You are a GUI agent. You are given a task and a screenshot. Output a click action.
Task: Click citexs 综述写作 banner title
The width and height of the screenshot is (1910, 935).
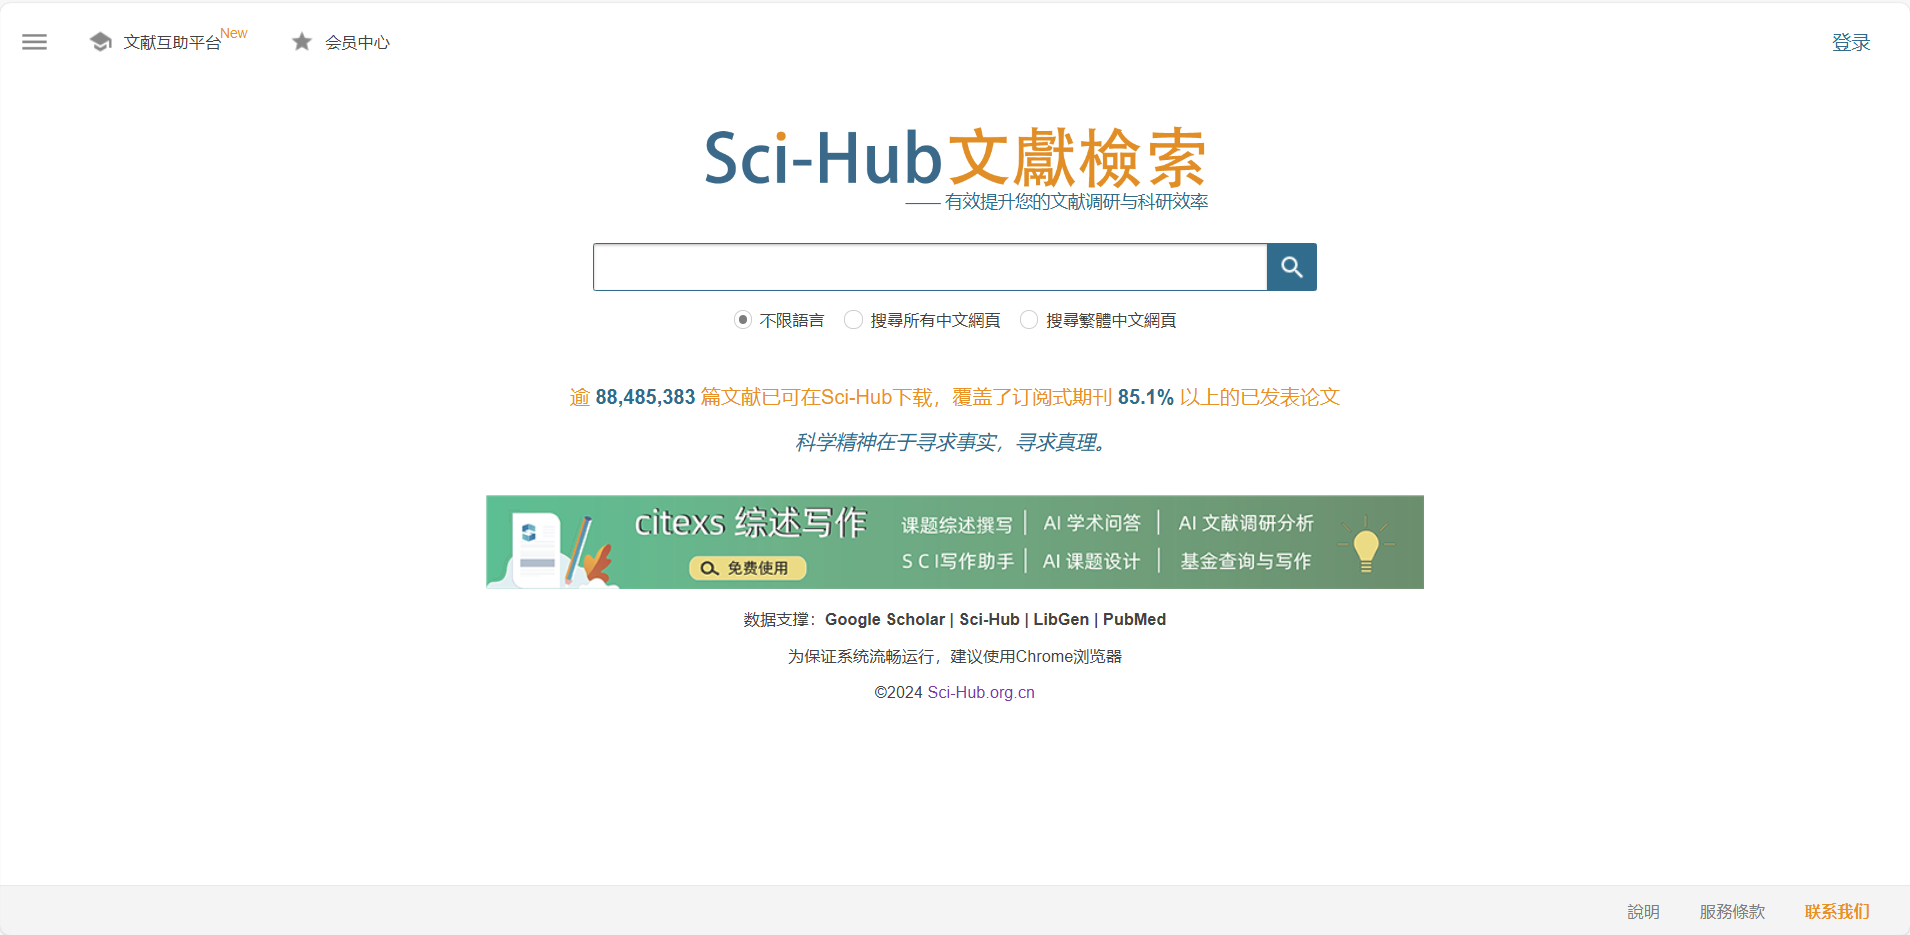click(750, 522)
